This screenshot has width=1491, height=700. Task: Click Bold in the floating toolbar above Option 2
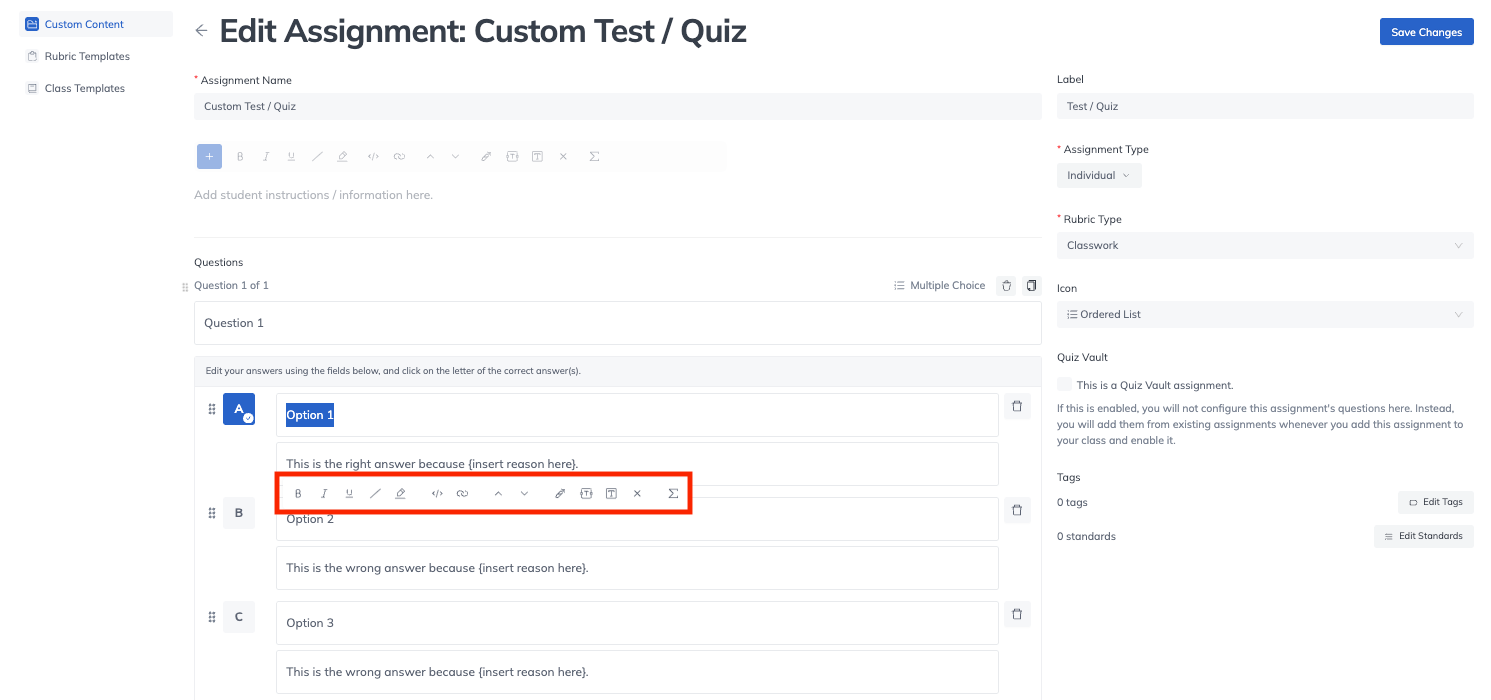click(x=298, y=494)
